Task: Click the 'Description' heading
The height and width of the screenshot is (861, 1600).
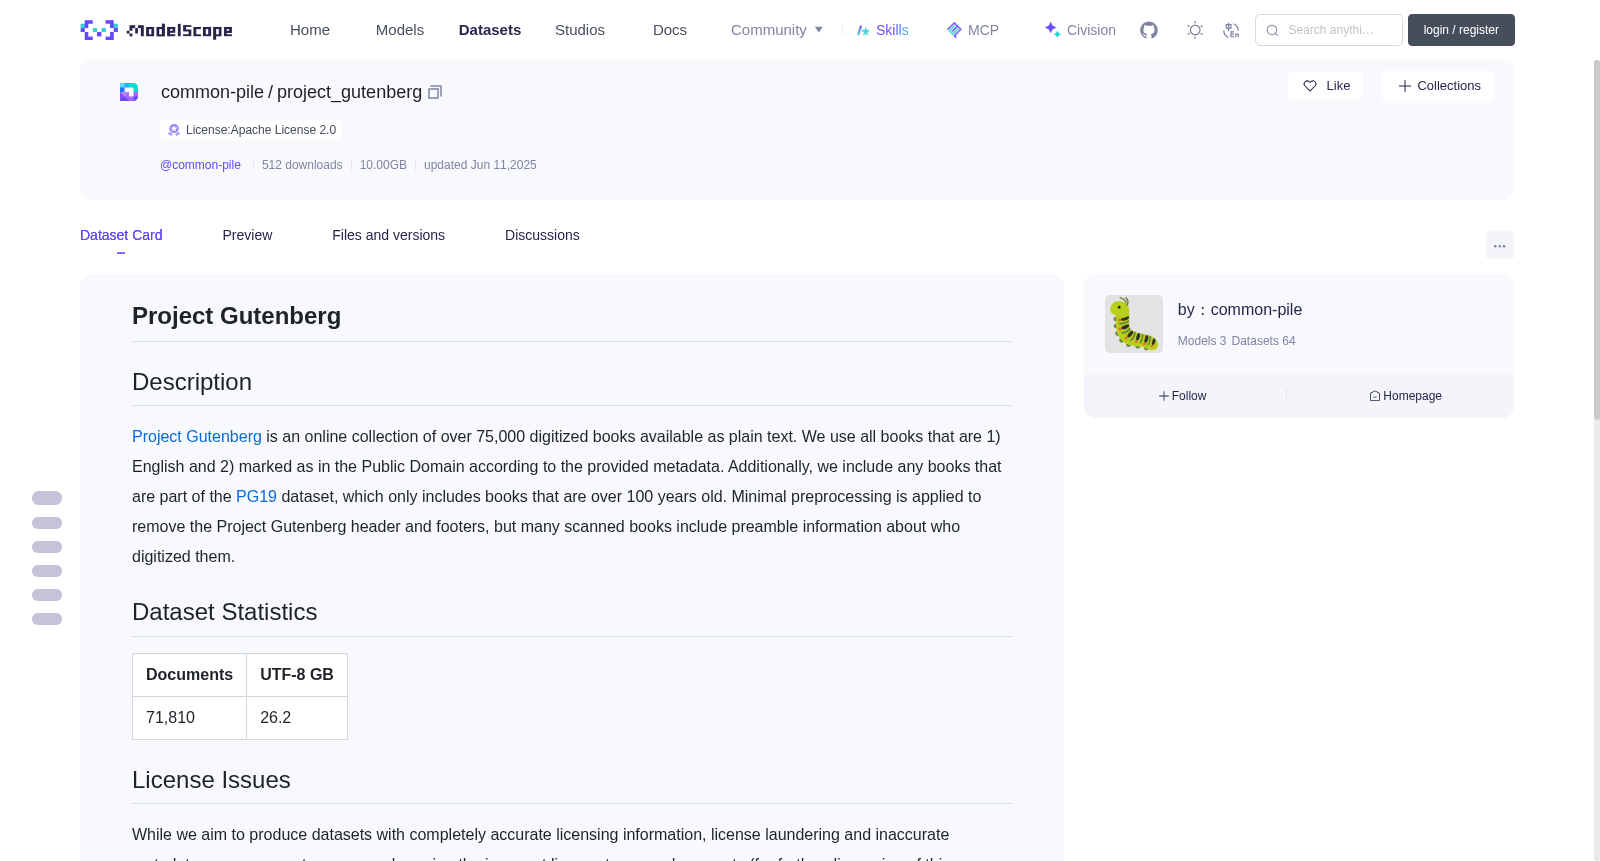Action: click(192, 382)
